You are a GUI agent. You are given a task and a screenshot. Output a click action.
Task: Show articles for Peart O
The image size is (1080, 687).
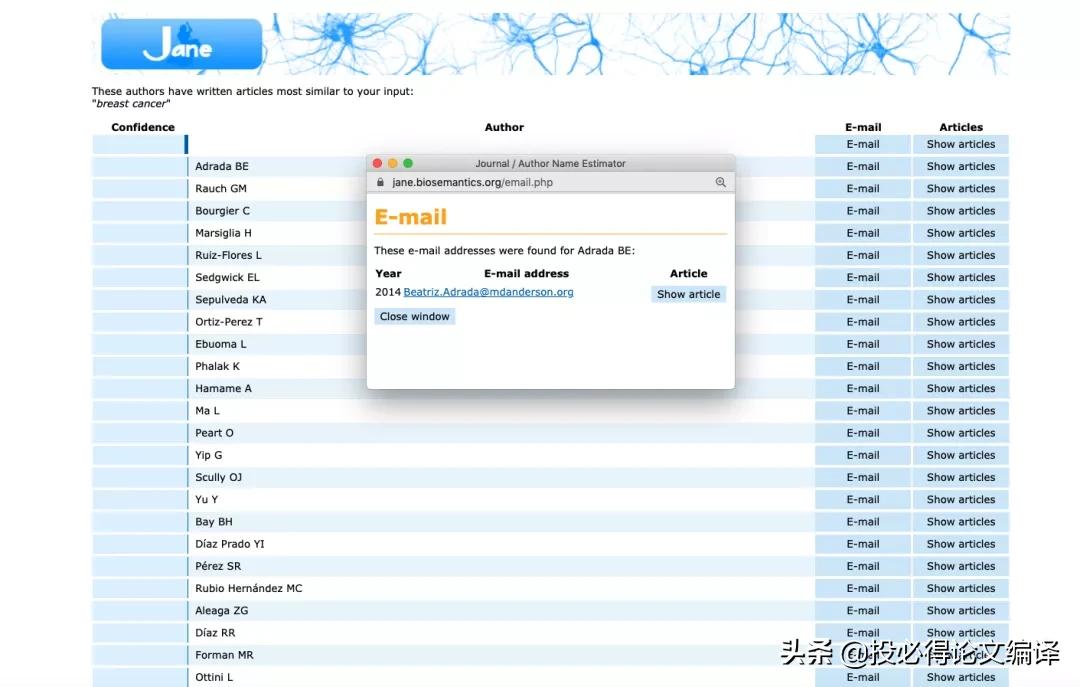click(x=961, y=433)
